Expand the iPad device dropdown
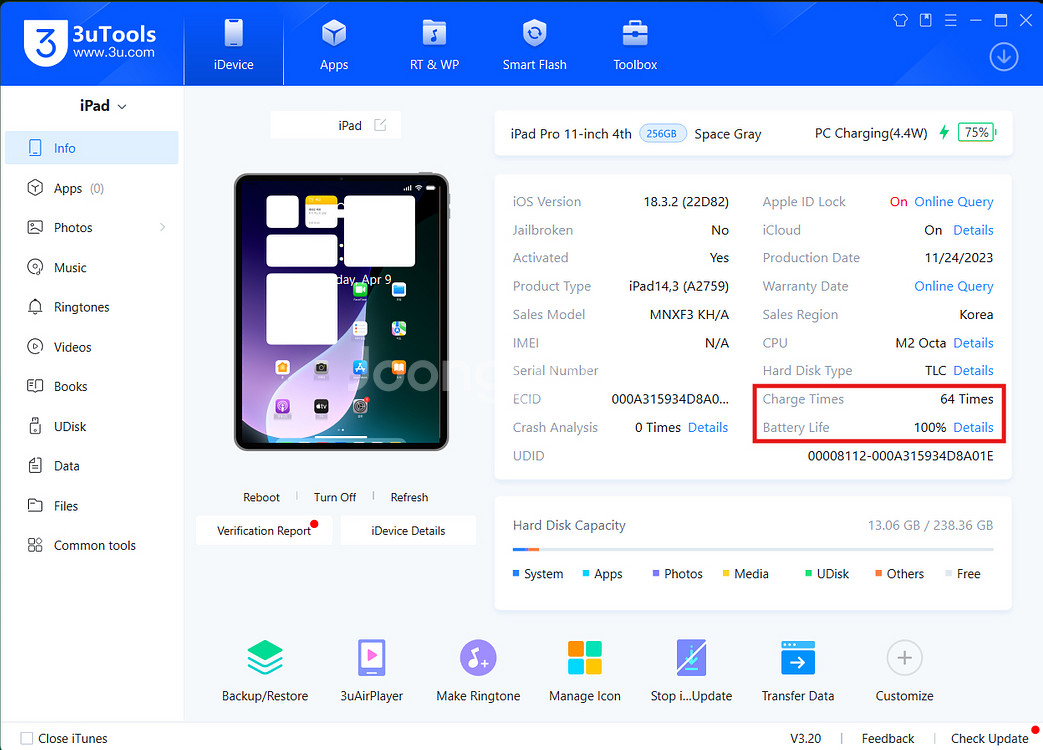1043x750 pixels. [103, 106]
